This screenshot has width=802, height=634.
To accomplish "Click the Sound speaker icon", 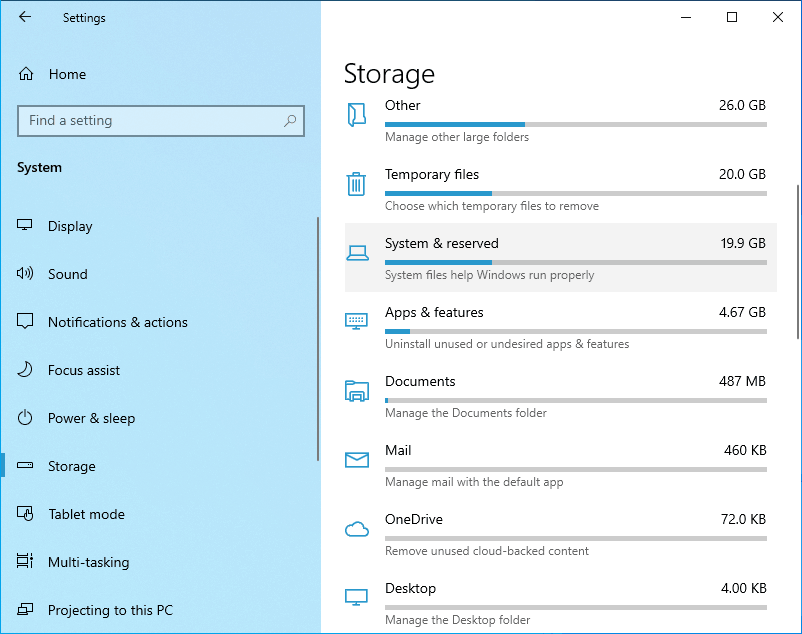I will point(25,273).
